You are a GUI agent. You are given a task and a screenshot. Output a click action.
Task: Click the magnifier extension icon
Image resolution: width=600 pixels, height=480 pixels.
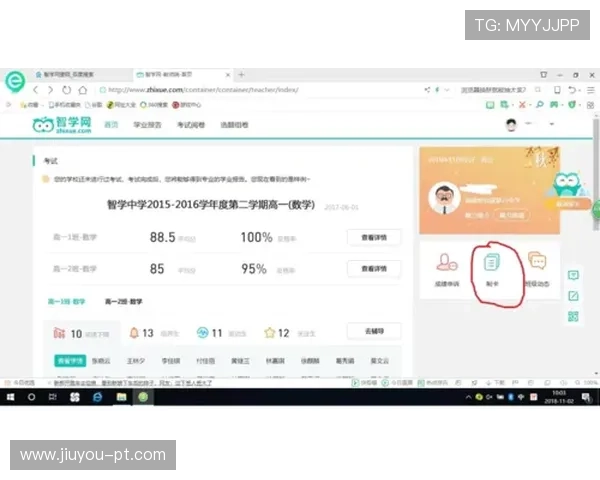coord(540,104)
